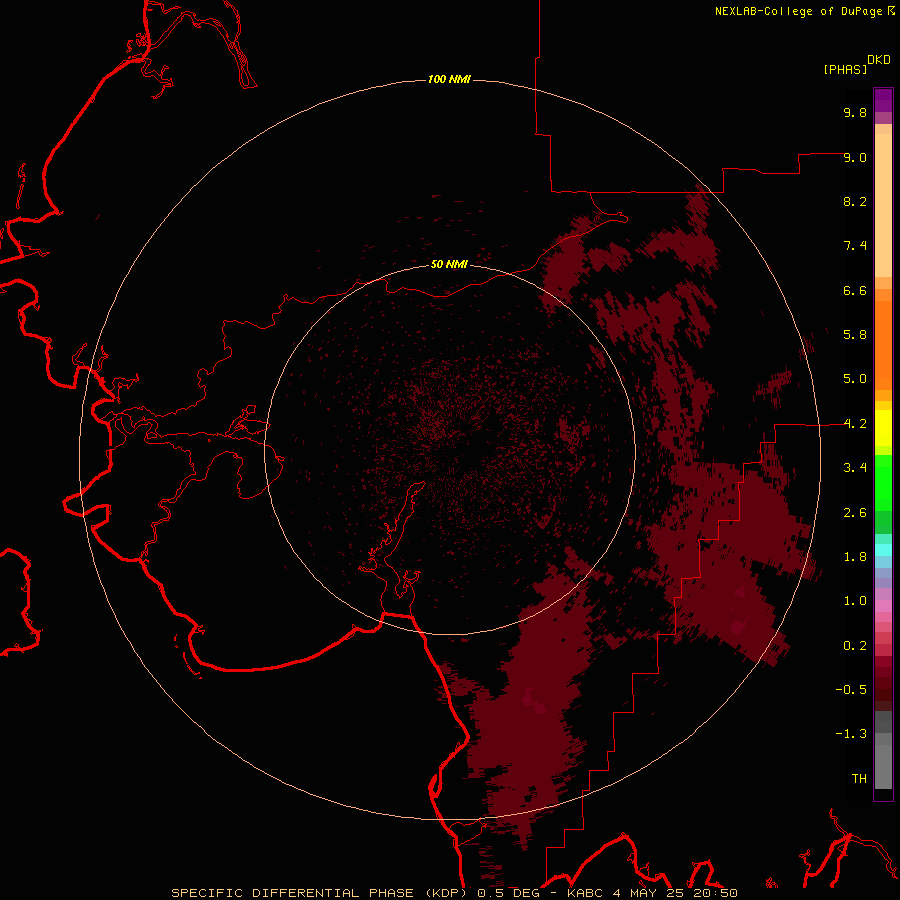
Task: Click the 9.8 scale value
Action: 855,112
